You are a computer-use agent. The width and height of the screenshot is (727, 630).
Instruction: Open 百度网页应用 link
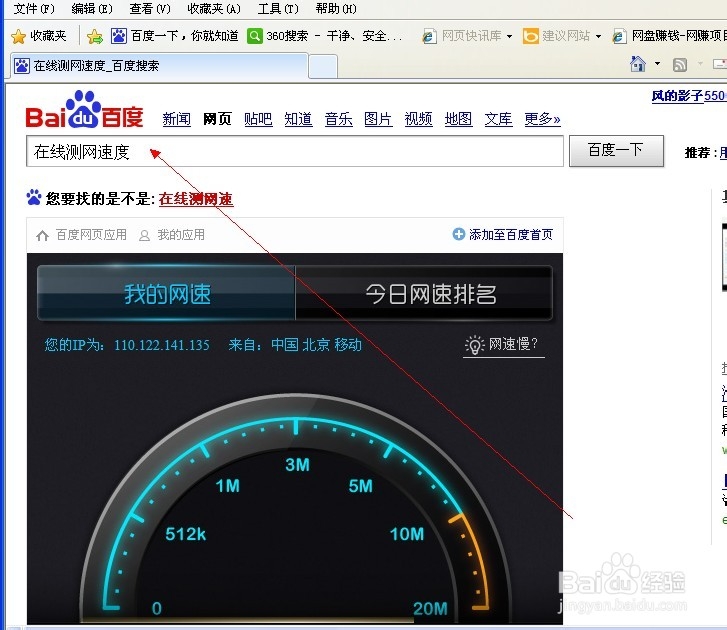click(x=91, y=235)
